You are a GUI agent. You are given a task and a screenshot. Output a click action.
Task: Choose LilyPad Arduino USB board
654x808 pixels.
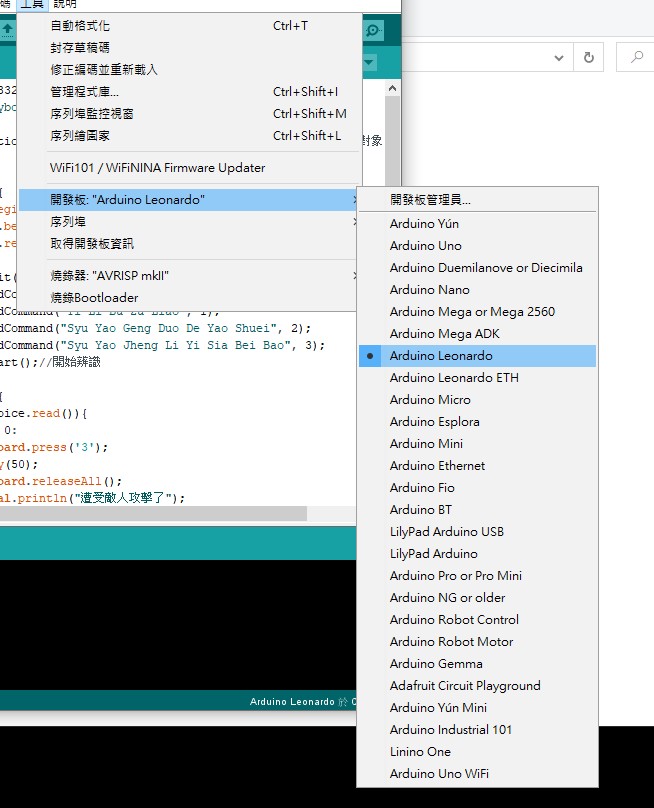coord(477,532)
